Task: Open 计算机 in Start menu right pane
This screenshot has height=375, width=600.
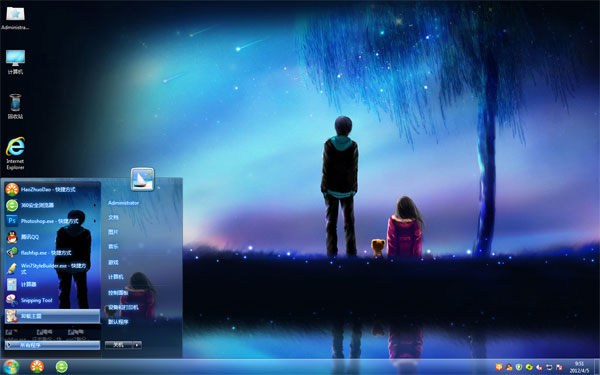Action: click(x=116, y=277)
